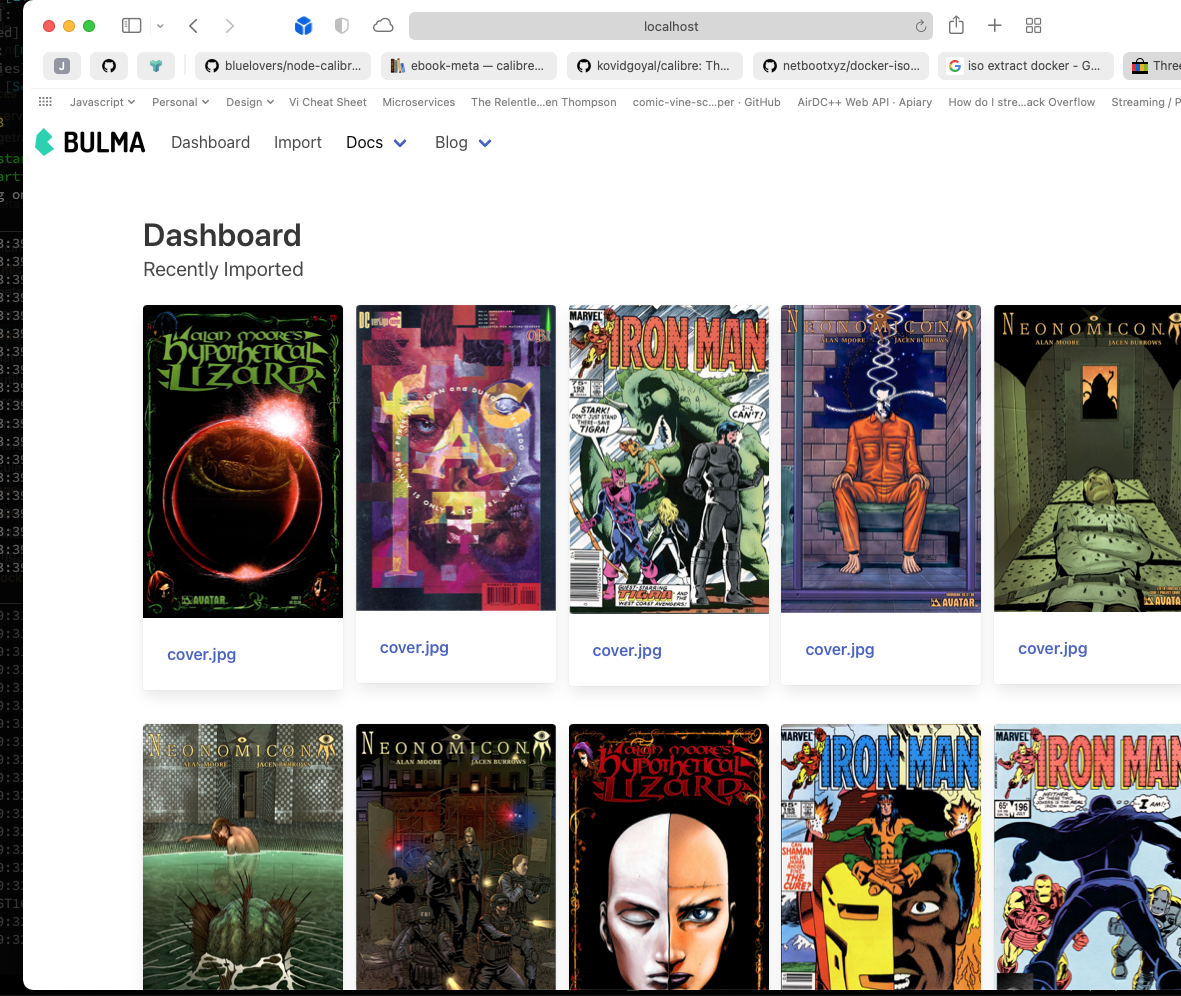Open the Share sheet icon

(956, 26)
